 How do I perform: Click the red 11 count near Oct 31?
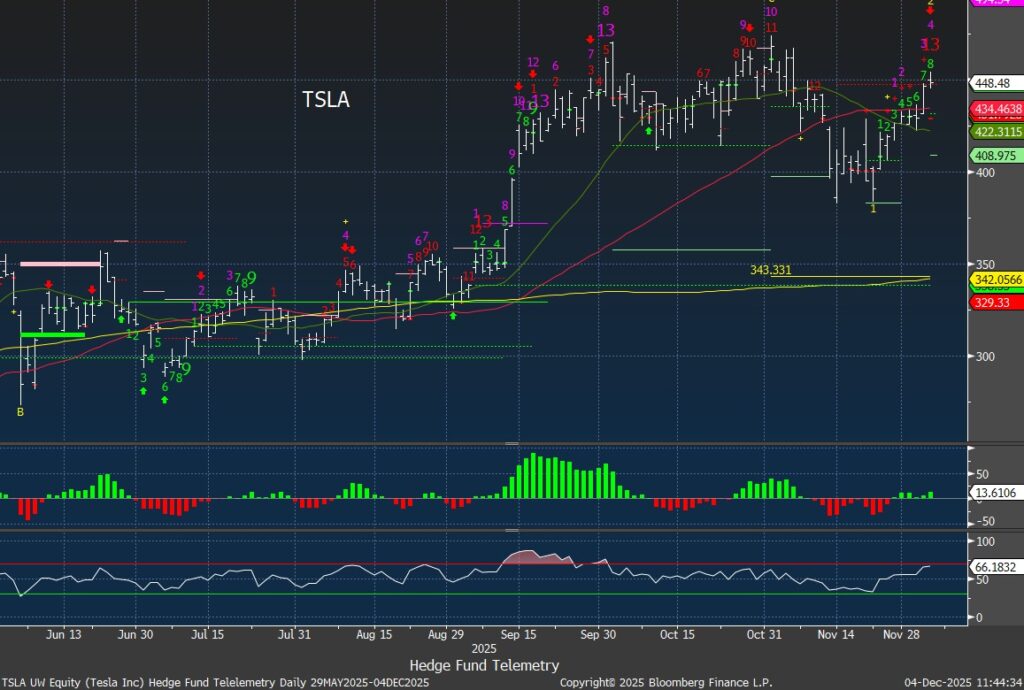pos(771,28)
